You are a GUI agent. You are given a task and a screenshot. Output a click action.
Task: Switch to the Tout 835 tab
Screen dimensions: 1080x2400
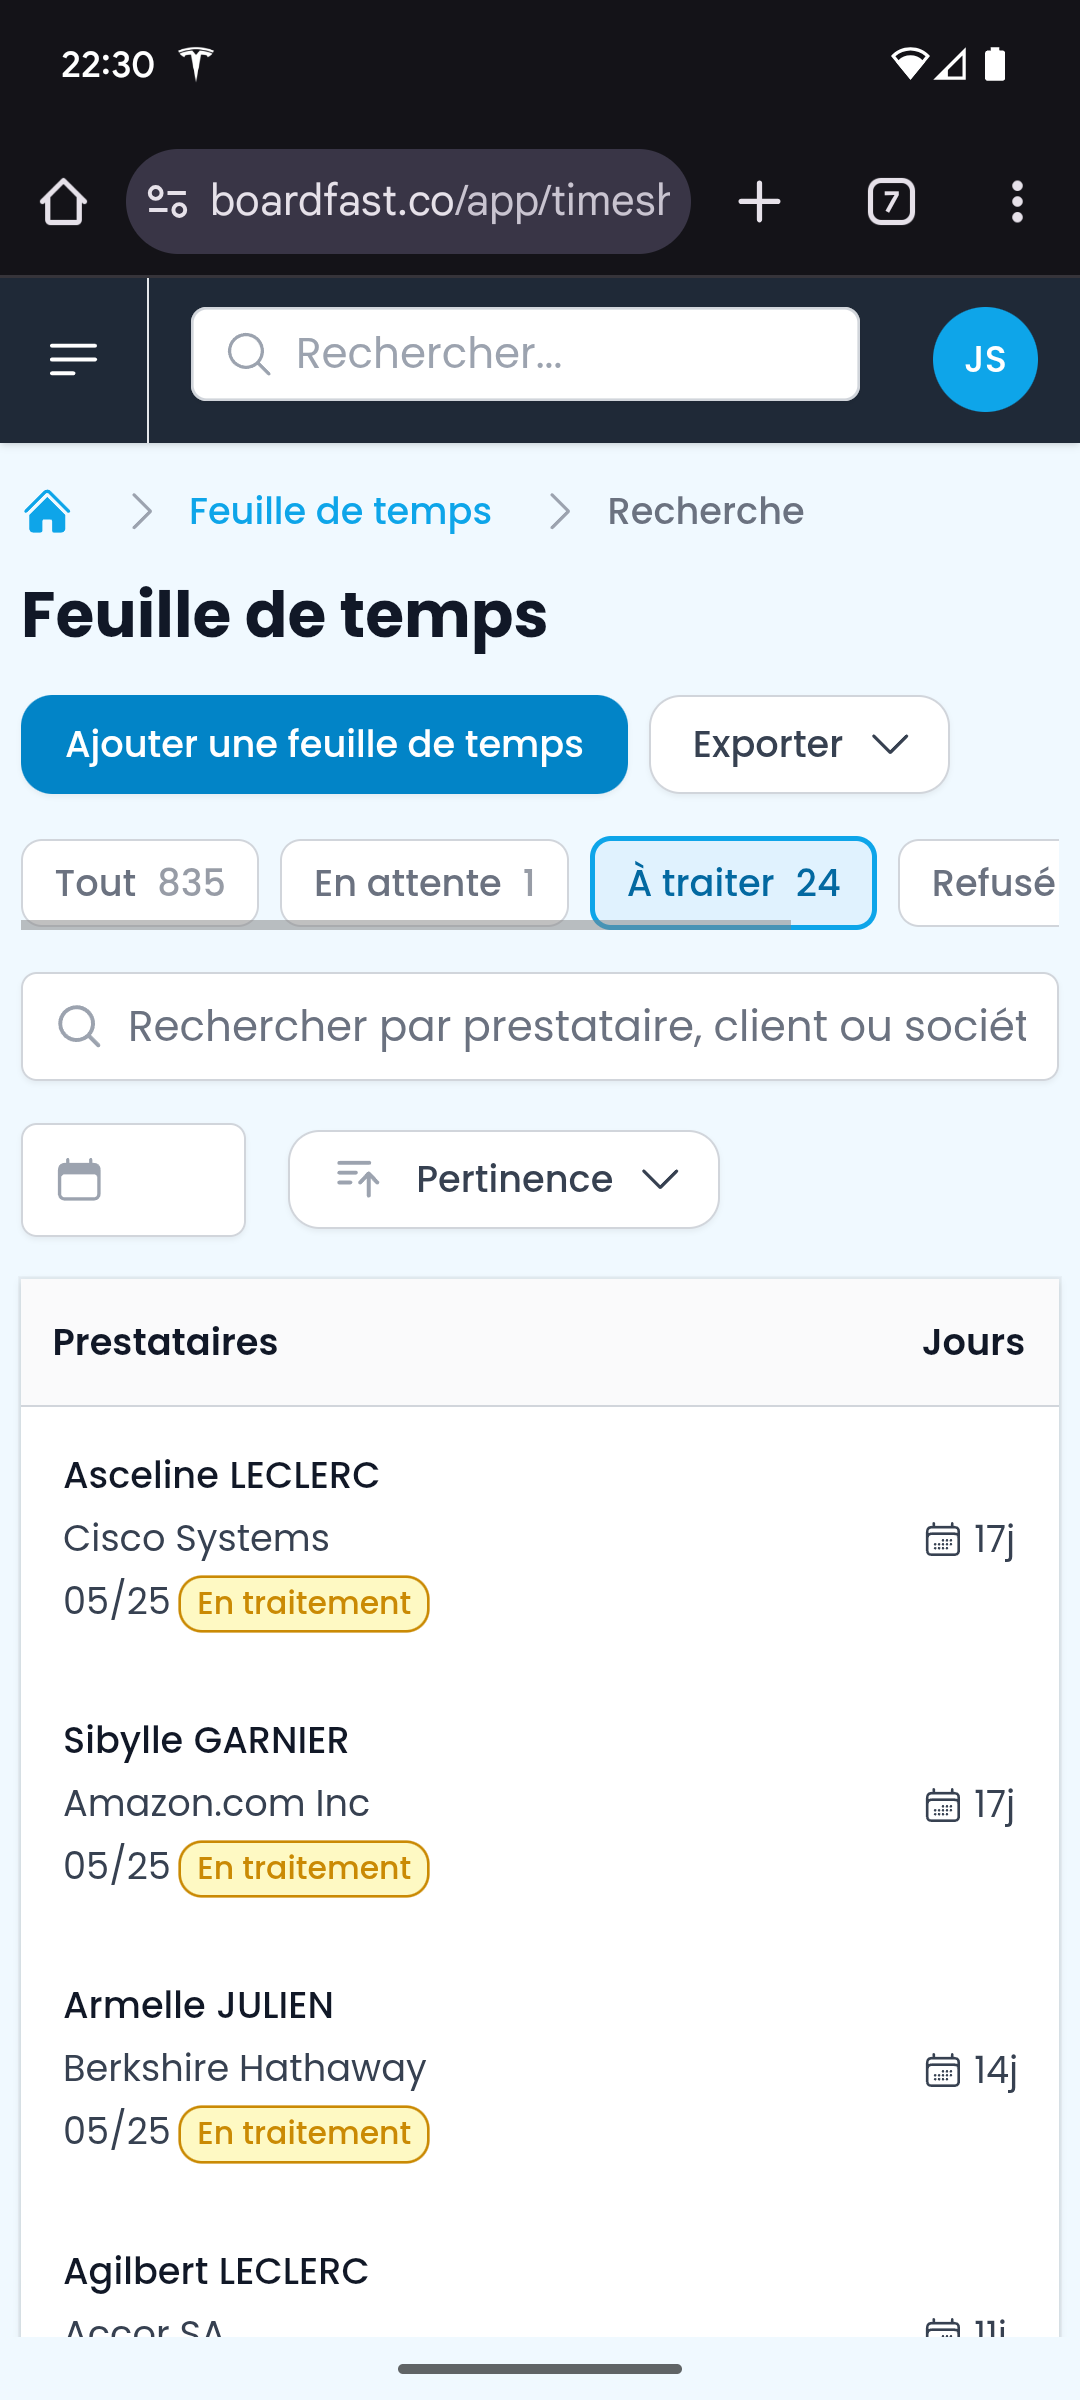[140, 883]
